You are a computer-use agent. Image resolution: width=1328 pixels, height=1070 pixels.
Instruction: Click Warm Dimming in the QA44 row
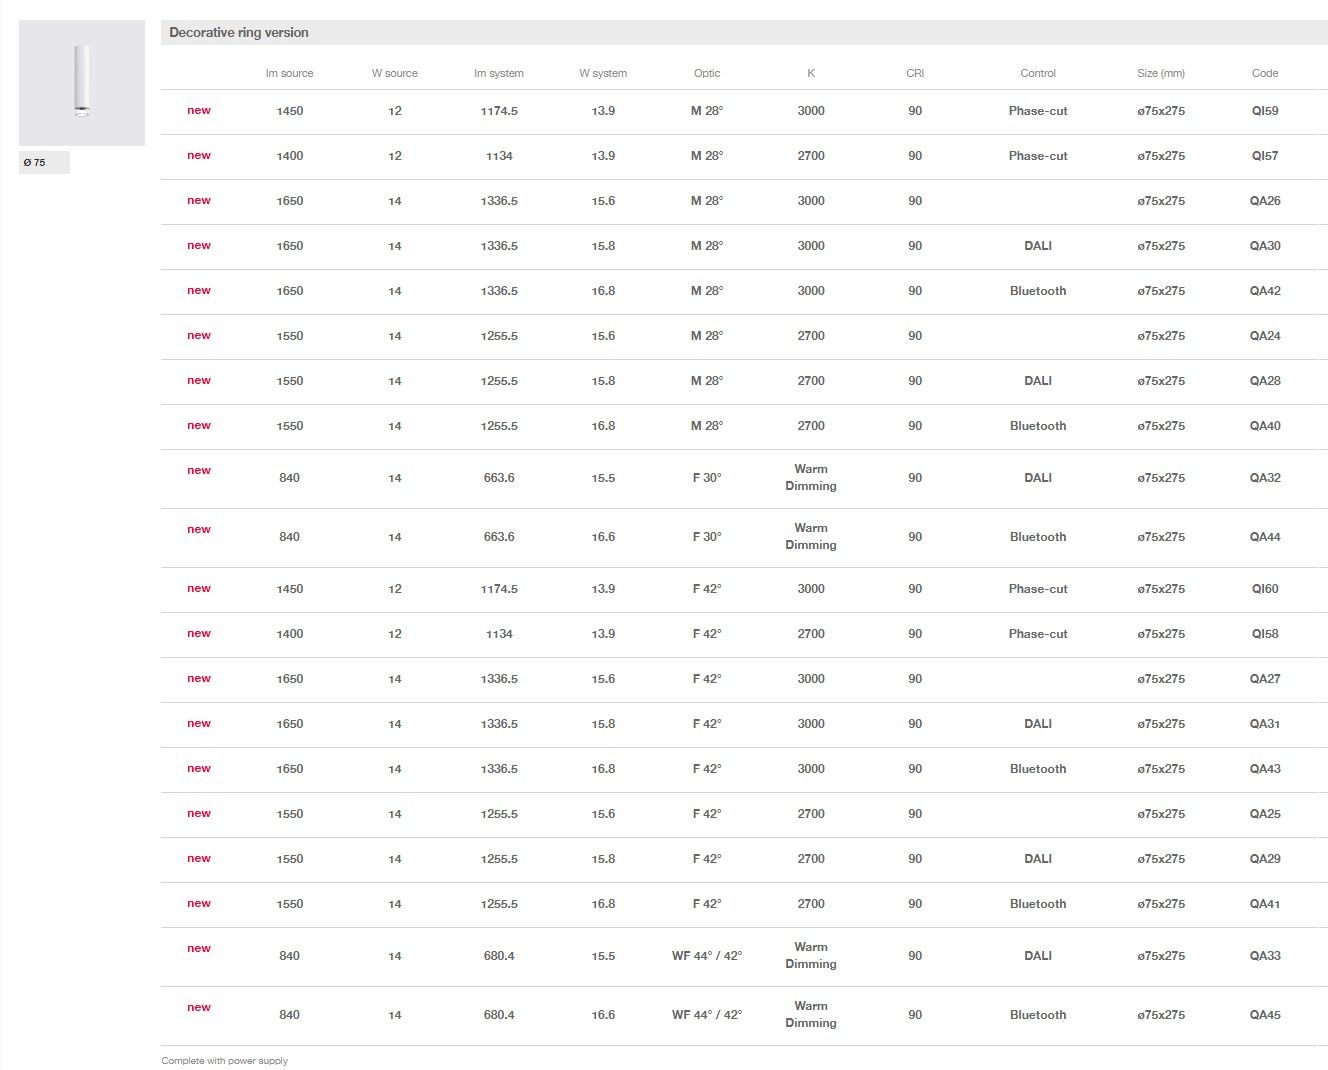point(810,536)
